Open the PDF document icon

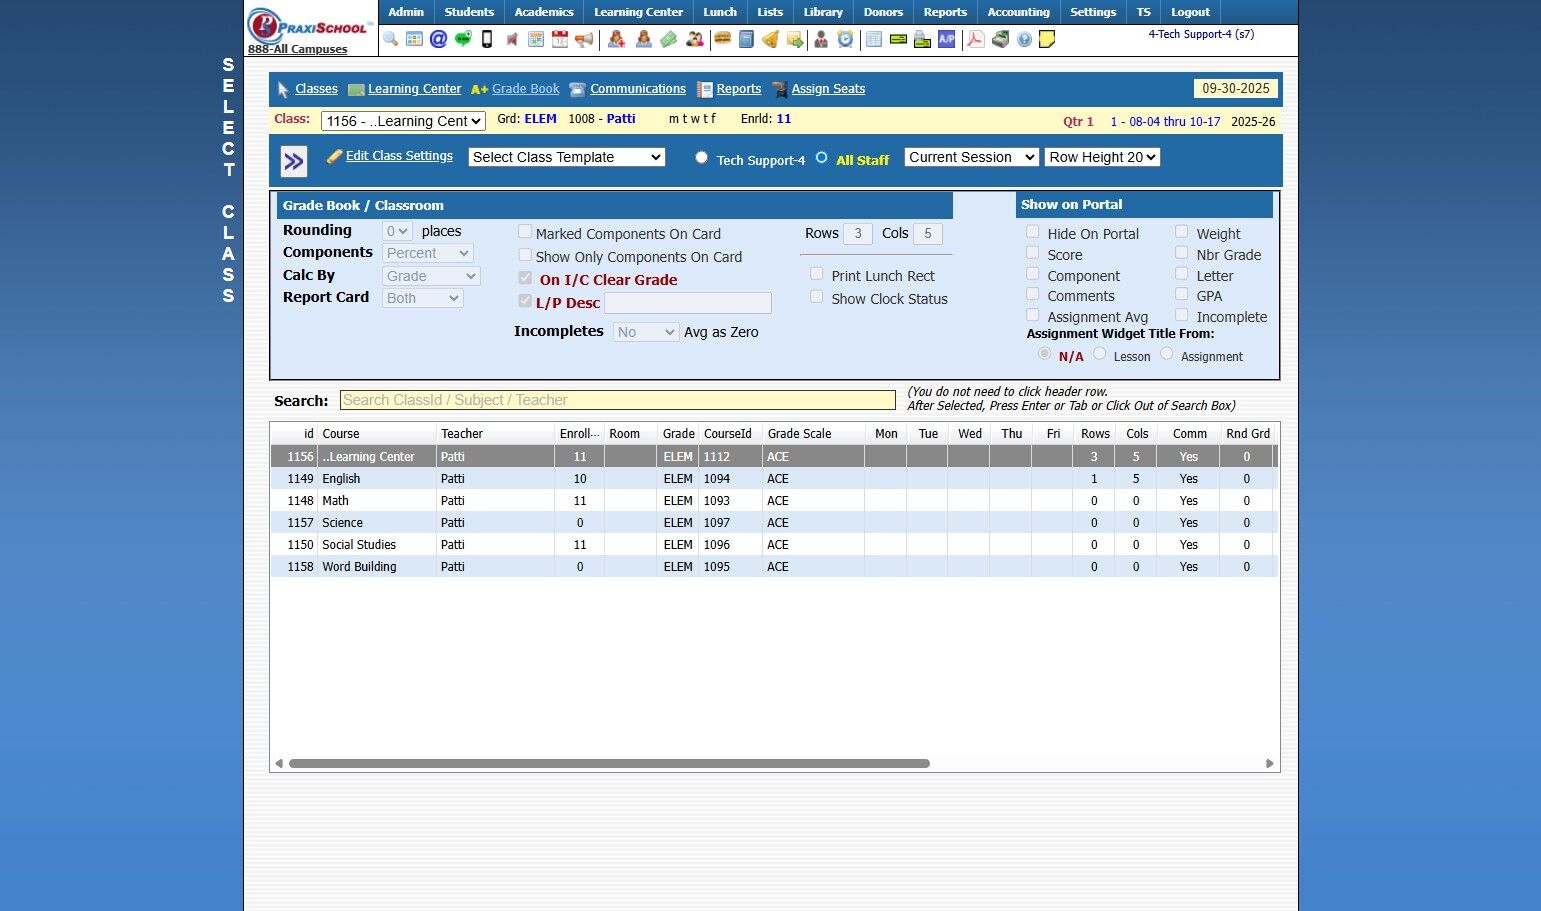975,39
